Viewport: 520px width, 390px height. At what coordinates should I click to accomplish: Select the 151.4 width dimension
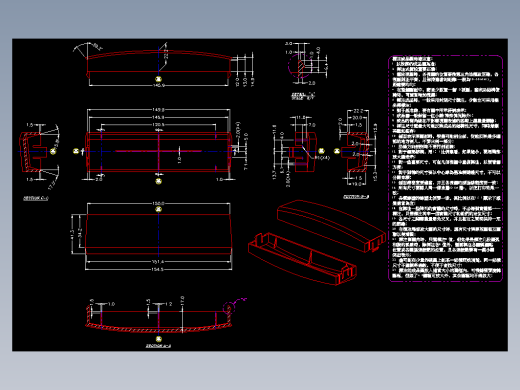[x=158, y=262]
